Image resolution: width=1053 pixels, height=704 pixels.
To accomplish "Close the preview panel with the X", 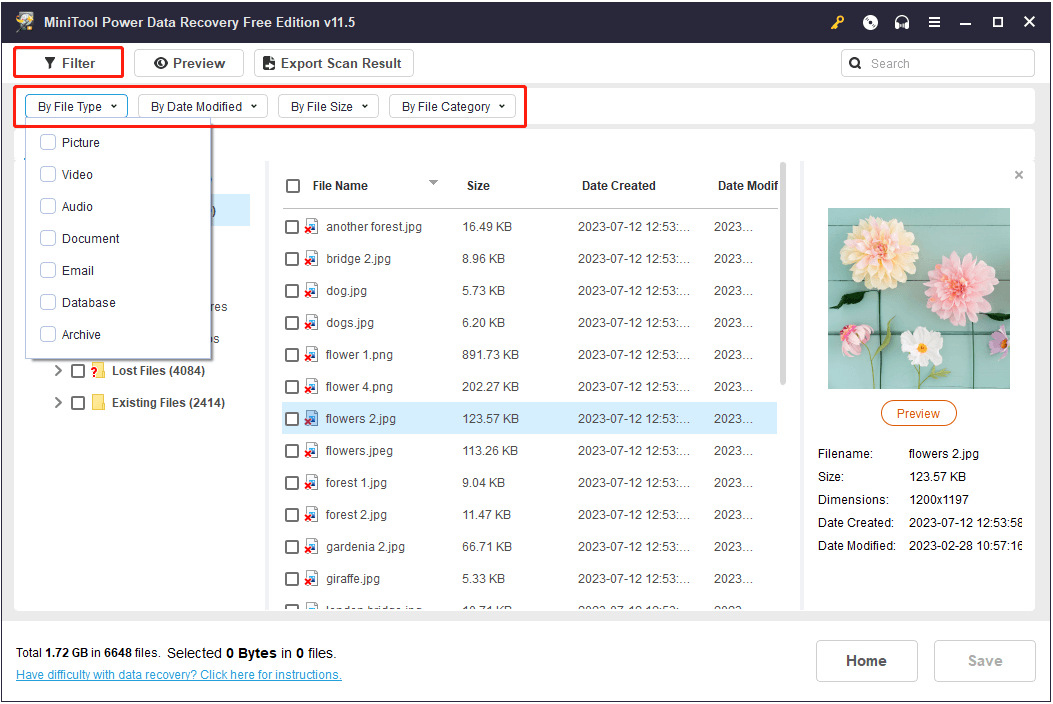I will [1019, 175].
